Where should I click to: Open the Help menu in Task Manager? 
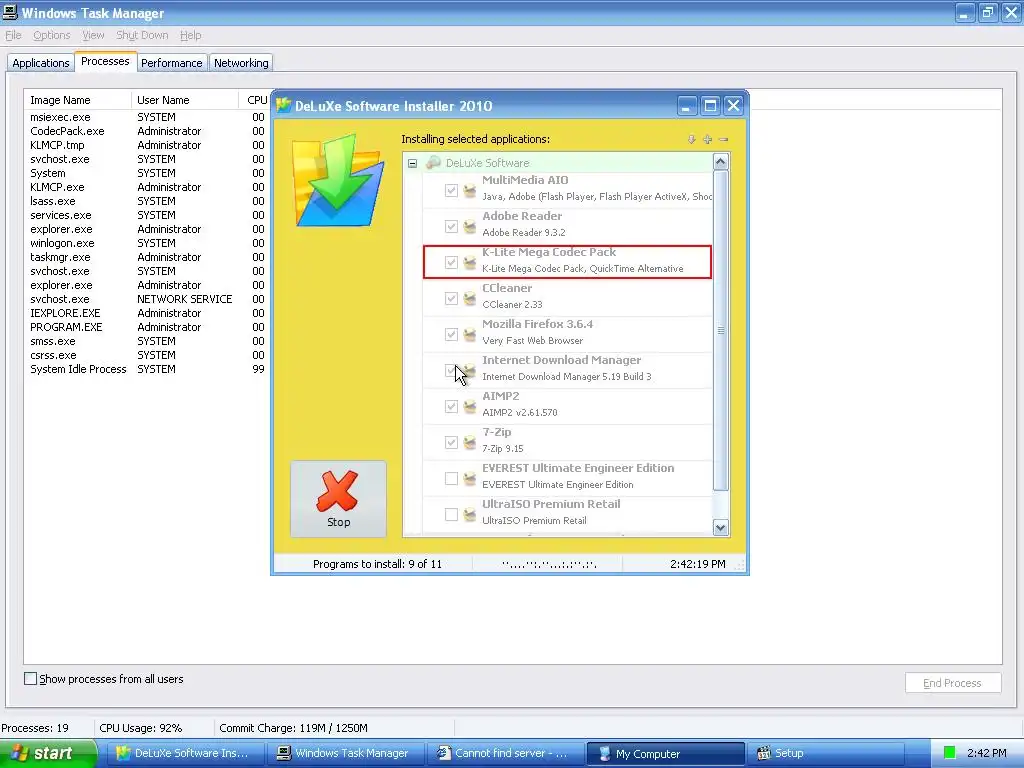point(190,35)
